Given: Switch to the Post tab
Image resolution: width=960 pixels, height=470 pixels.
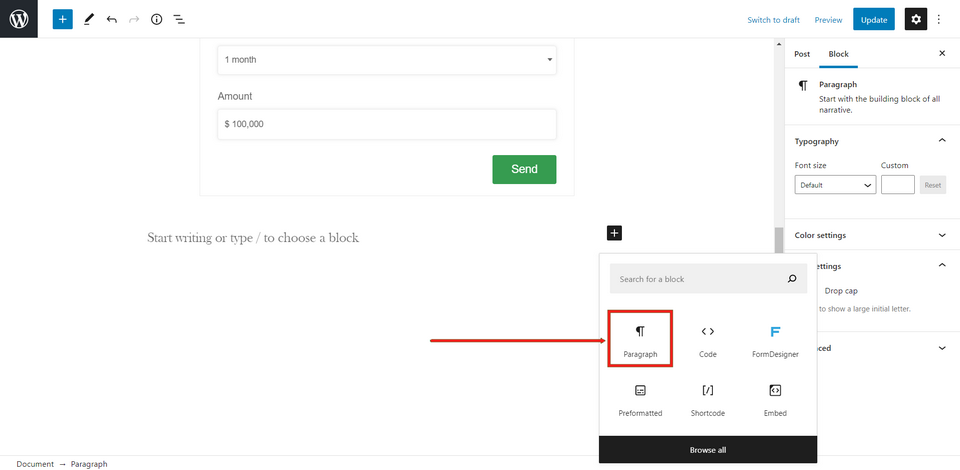Looking at the screenshot, I should [x=802, y=54].
